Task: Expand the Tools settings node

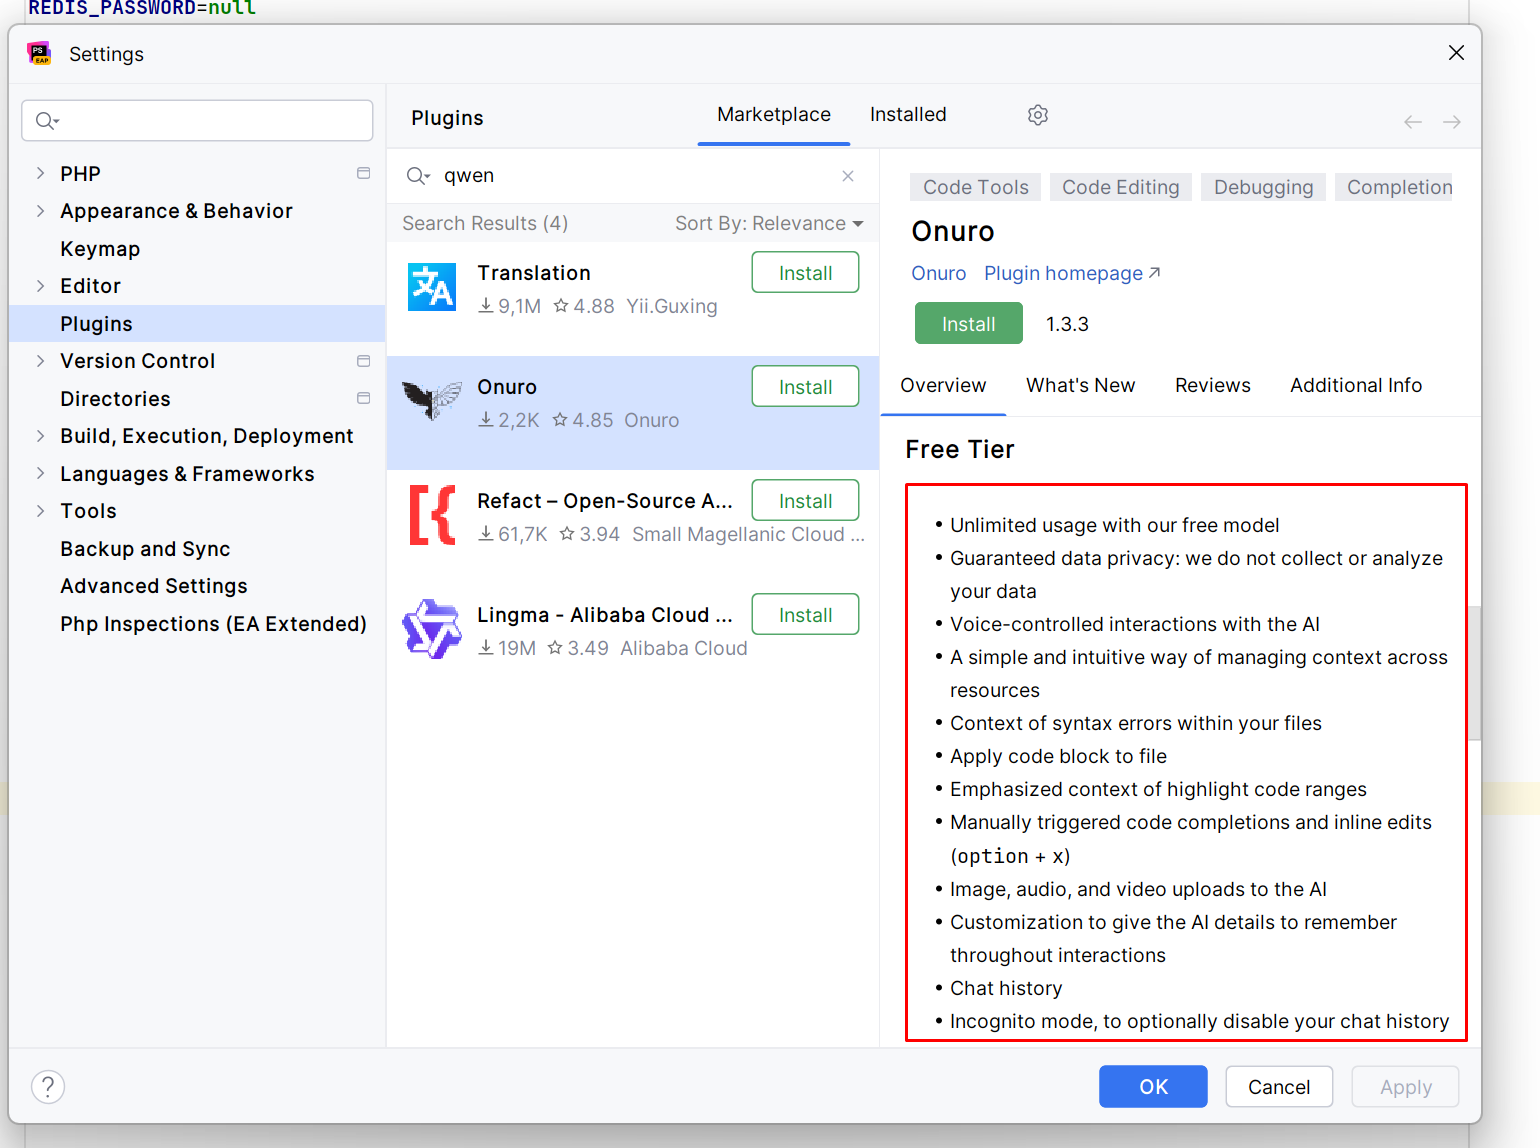Action: [40, 511]
